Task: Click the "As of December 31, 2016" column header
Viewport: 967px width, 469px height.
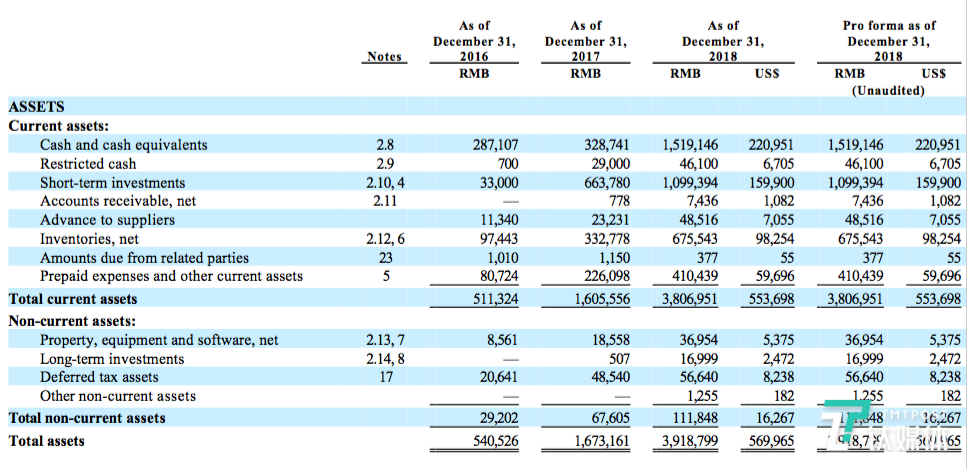Action: 474,41
